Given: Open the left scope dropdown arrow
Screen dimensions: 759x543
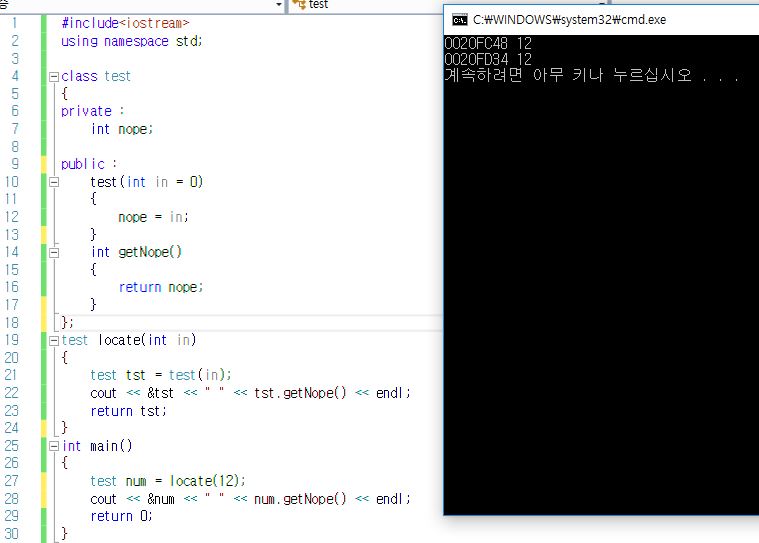Looking at the screenshot, I should point(278,5).
